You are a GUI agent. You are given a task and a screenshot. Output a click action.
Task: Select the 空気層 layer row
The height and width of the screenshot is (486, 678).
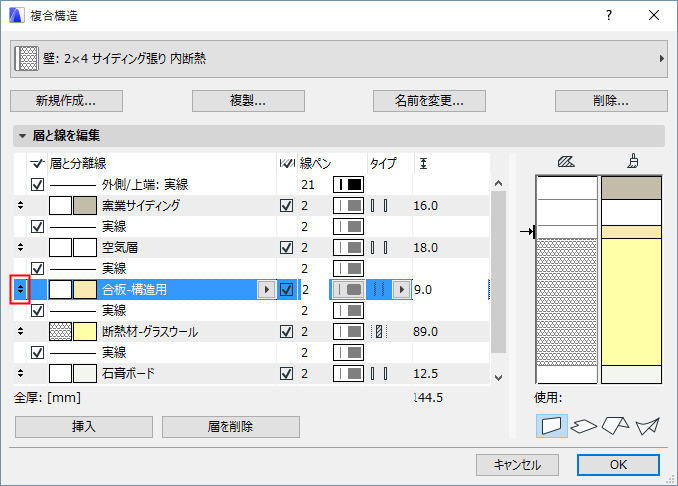click(x=252, y=247)
